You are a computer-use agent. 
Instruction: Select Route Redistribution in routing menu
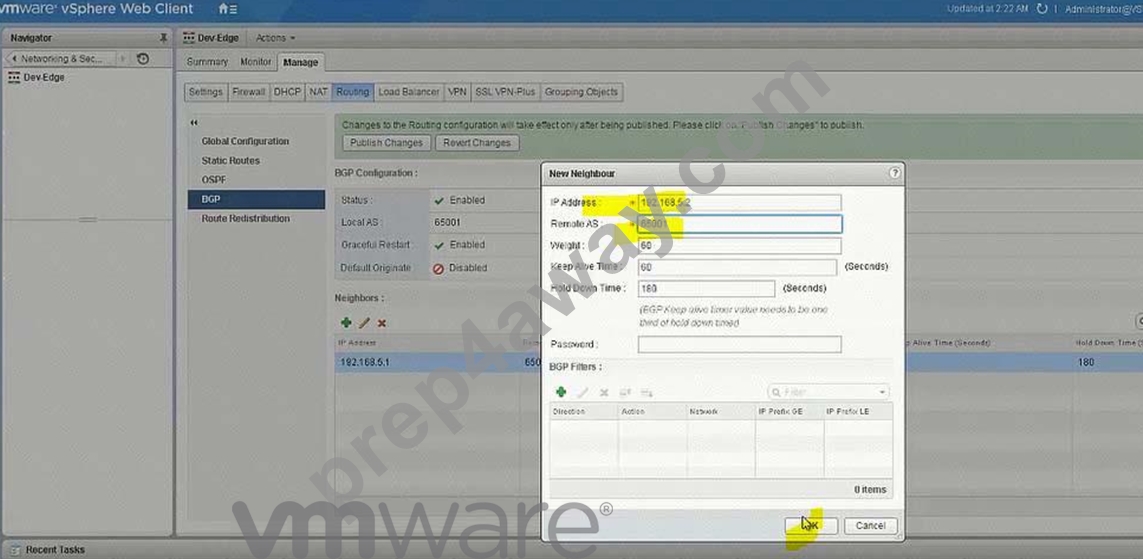246,219
